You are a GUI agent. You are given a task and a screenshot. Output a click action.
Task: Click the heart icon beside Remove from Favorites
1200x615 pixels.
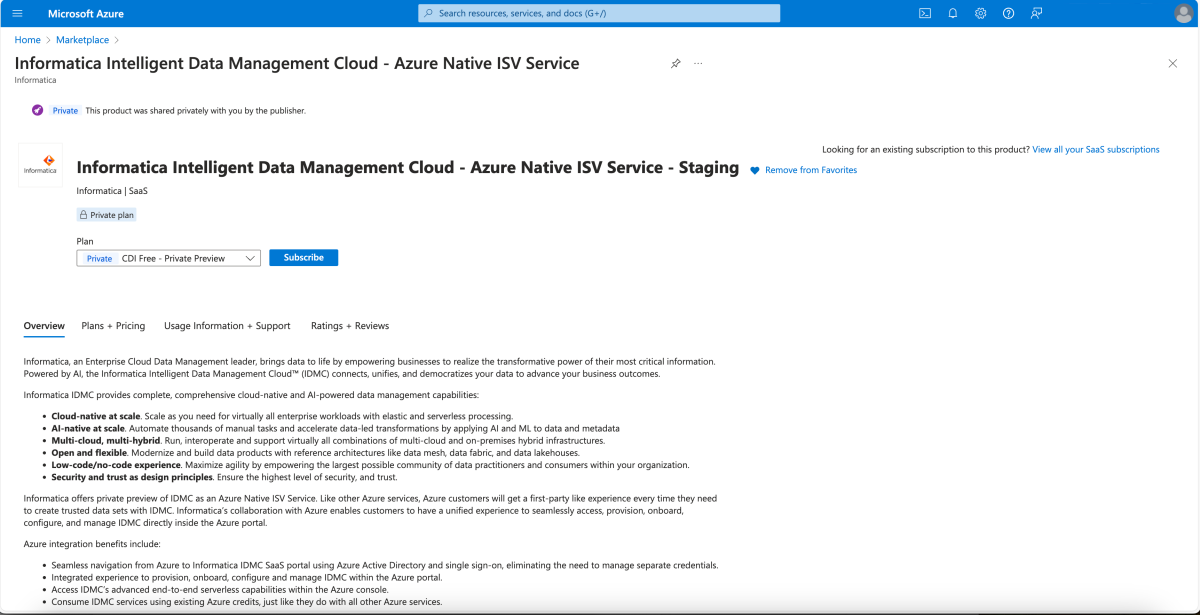755,171
